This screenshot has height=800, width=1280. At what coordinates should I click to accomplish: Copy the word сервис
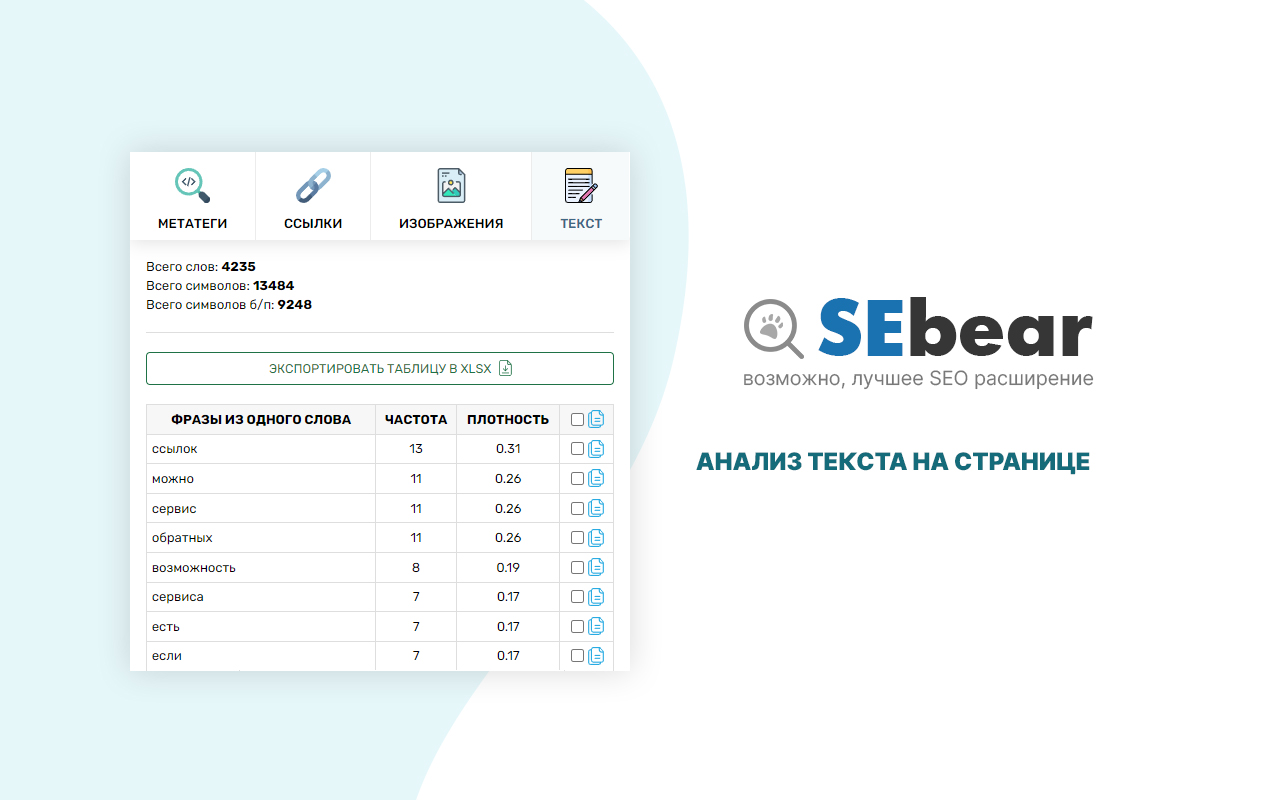tap(596, 508)
